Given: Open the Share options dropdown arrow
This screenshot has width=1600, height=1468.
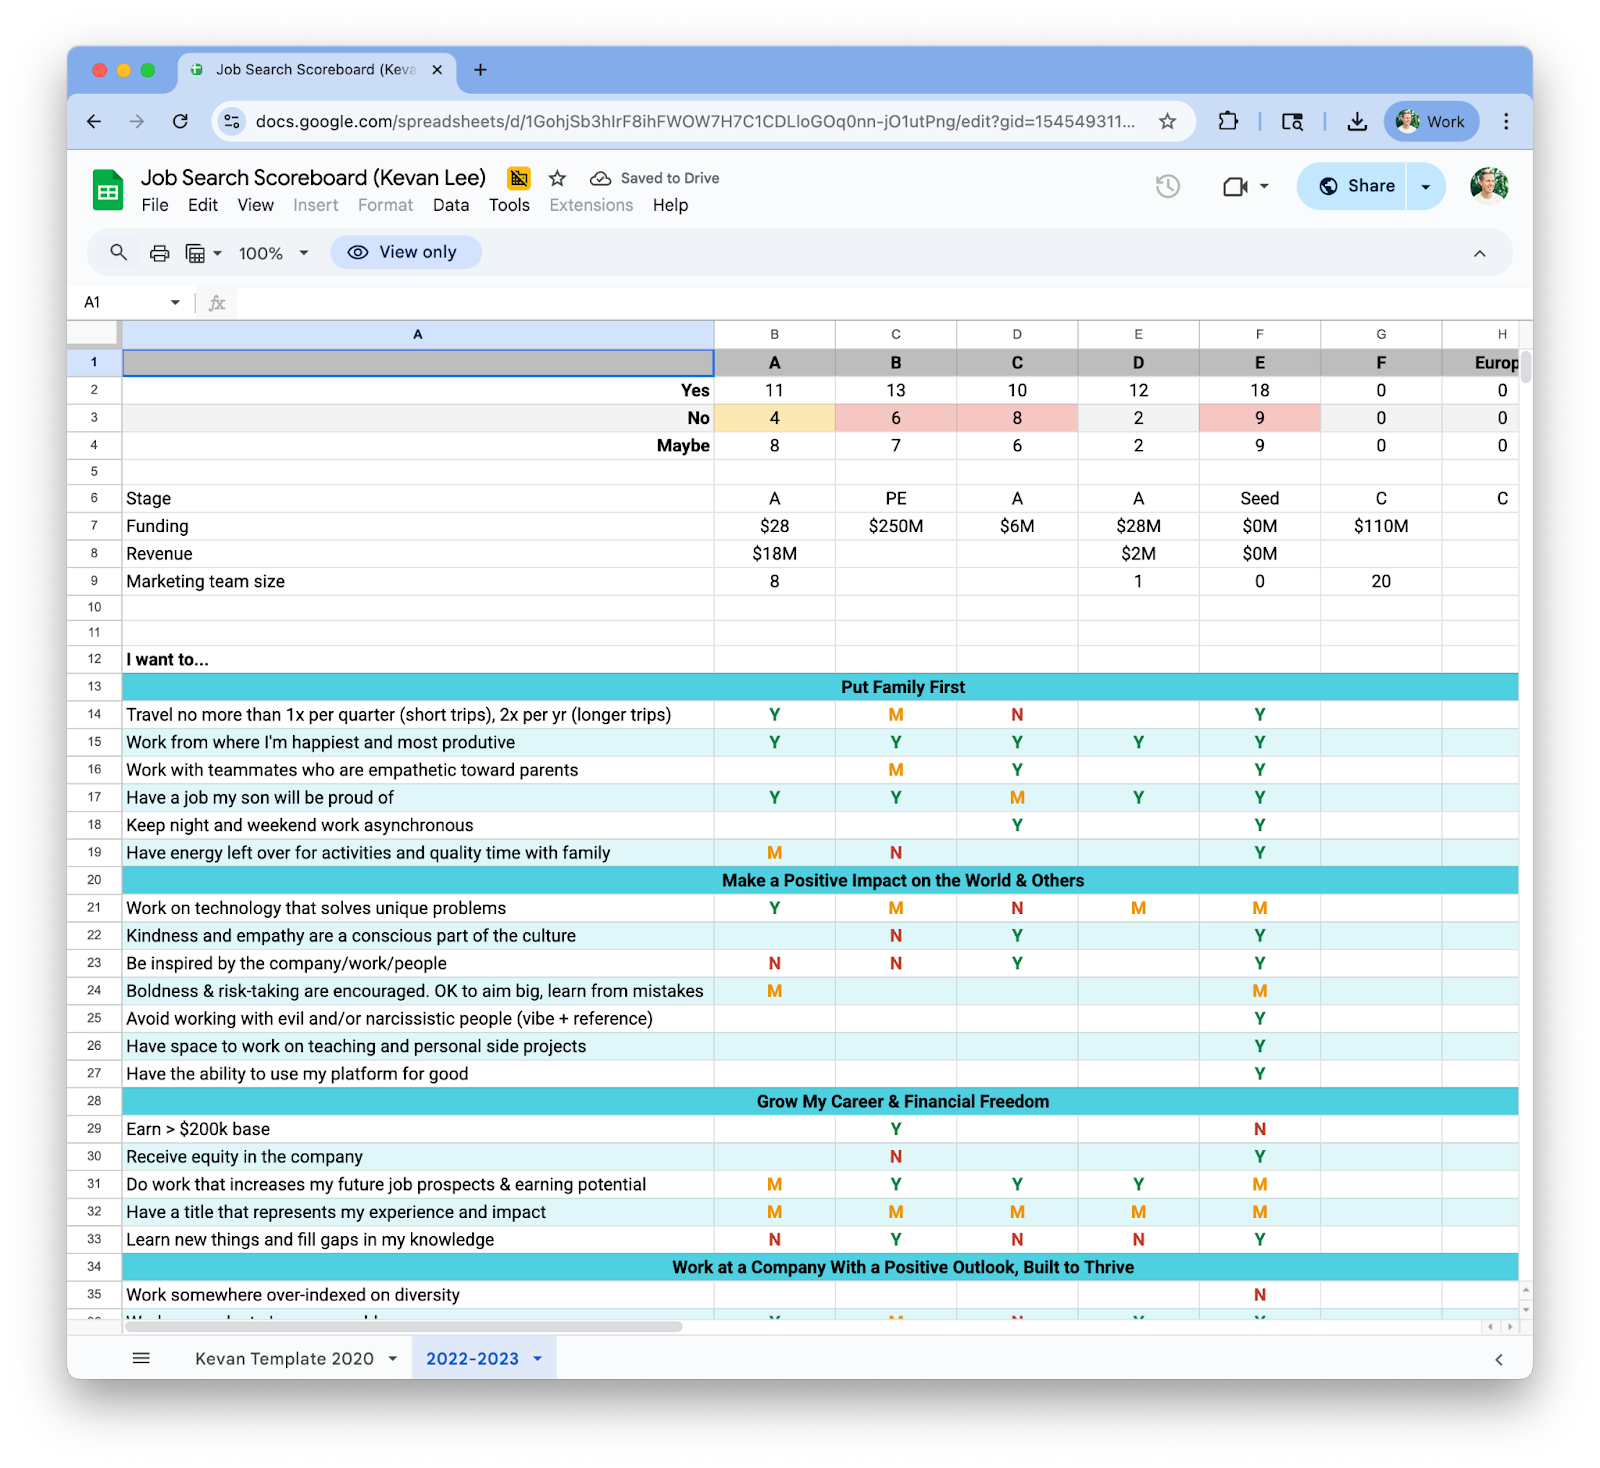Looking at the screenshot, I should pos(1426,186).
